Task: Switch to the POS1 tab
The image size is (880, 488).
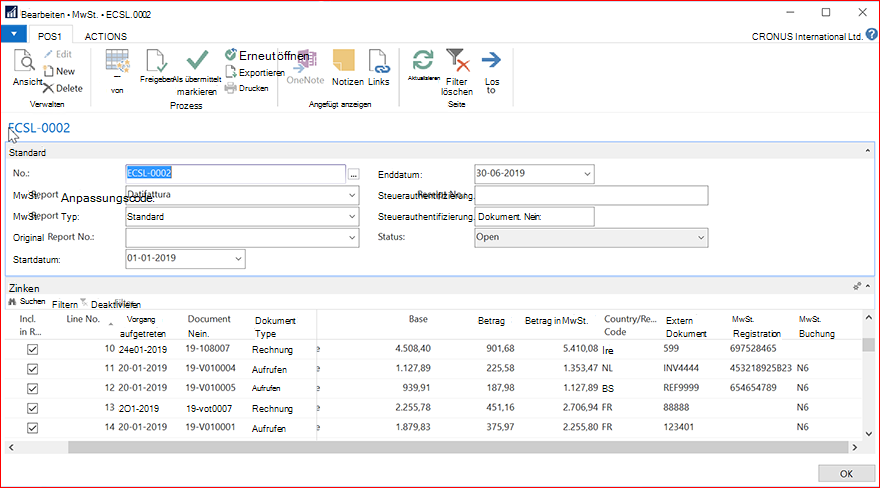Action: [x=49, y=36]
